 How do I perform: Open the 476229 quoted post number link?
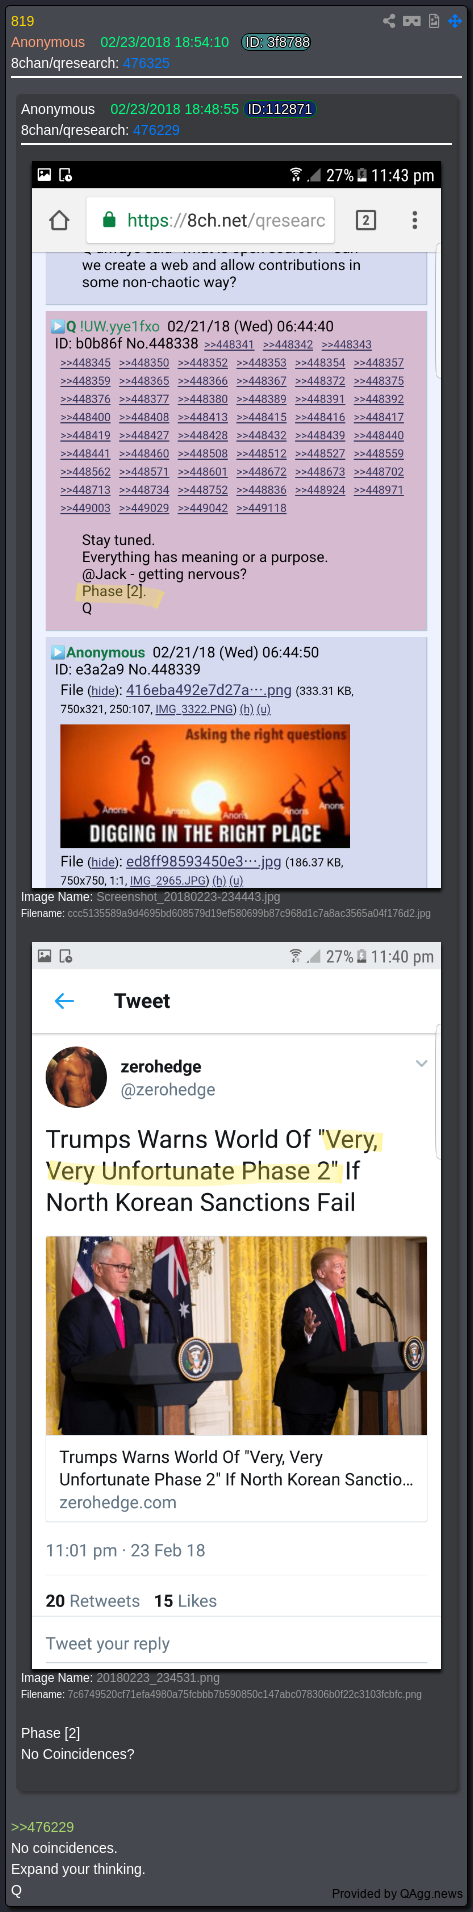(156, 130)
